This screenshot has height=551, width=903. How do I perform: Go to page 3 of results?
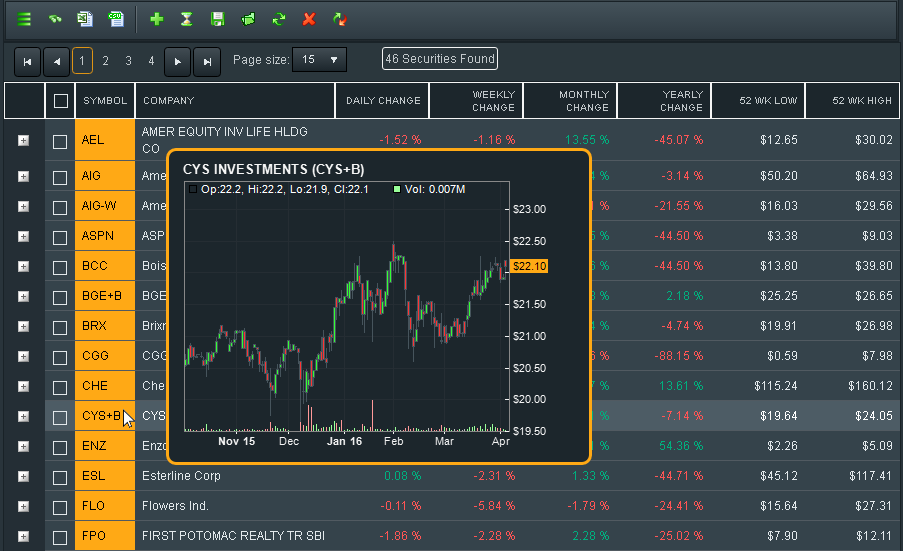coord(128,61)
